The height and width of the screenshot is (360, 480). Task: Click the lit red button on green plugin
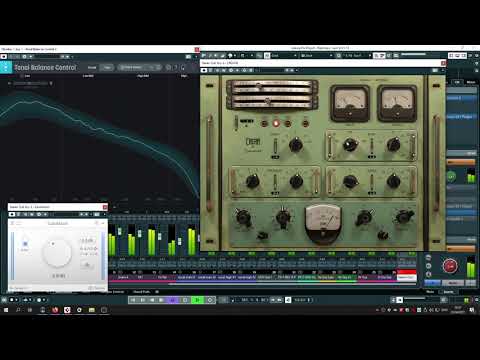(x=276, y=123)
